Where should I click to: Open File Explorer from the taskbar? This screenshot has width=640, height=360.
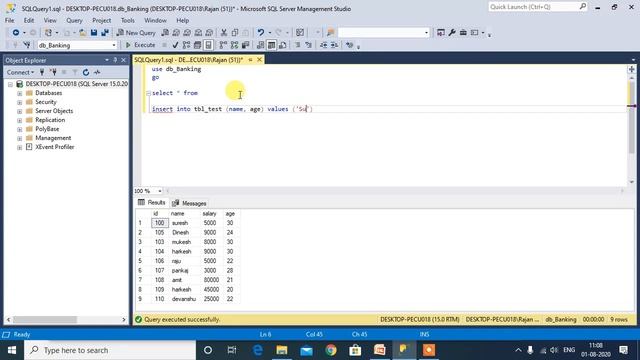click(282, 350)
